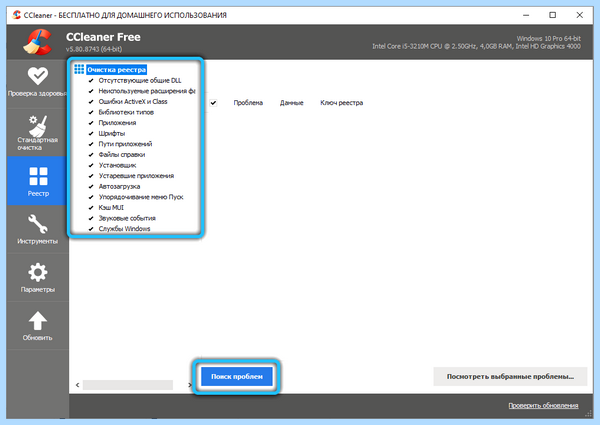Screen dimensions: 600x425
Task: Sort by the Проблема column header
Action: (x=248, y=103)
